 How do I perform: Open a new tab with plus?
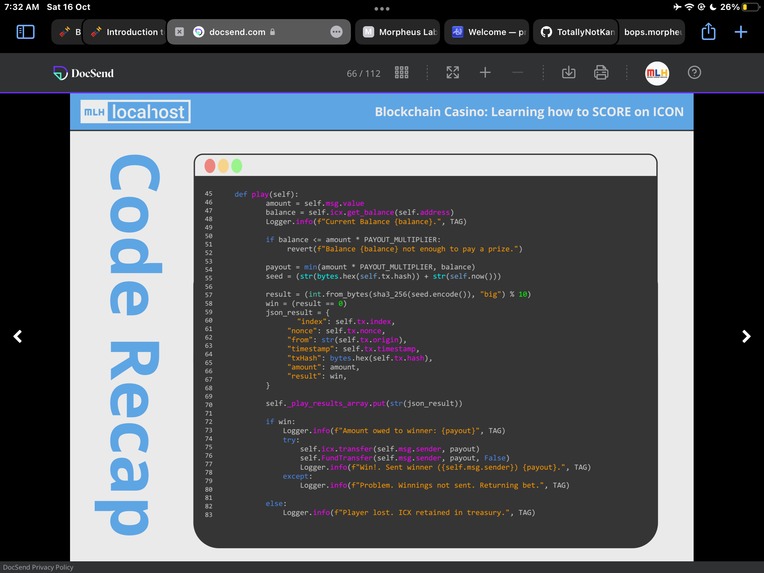click(741, 32)
